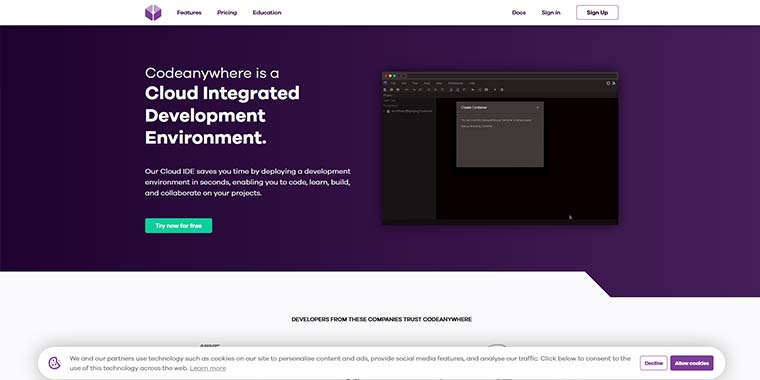Screen dimensions: 760x380
Task: Click the Create Container dialog in the preview
Action: [500, 134]
